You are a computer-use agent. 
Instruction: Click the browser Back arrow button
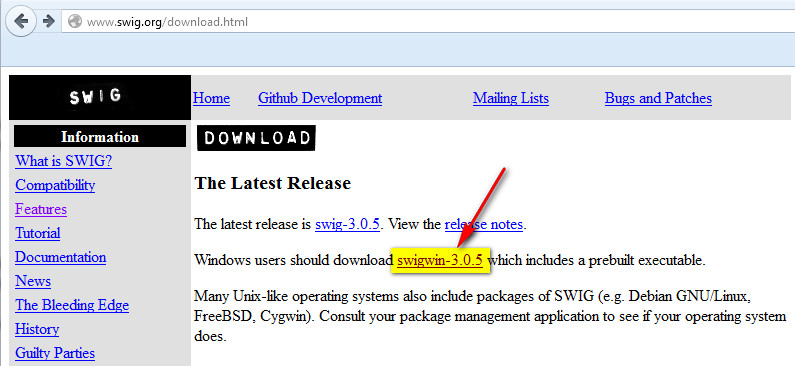[21, 21]
